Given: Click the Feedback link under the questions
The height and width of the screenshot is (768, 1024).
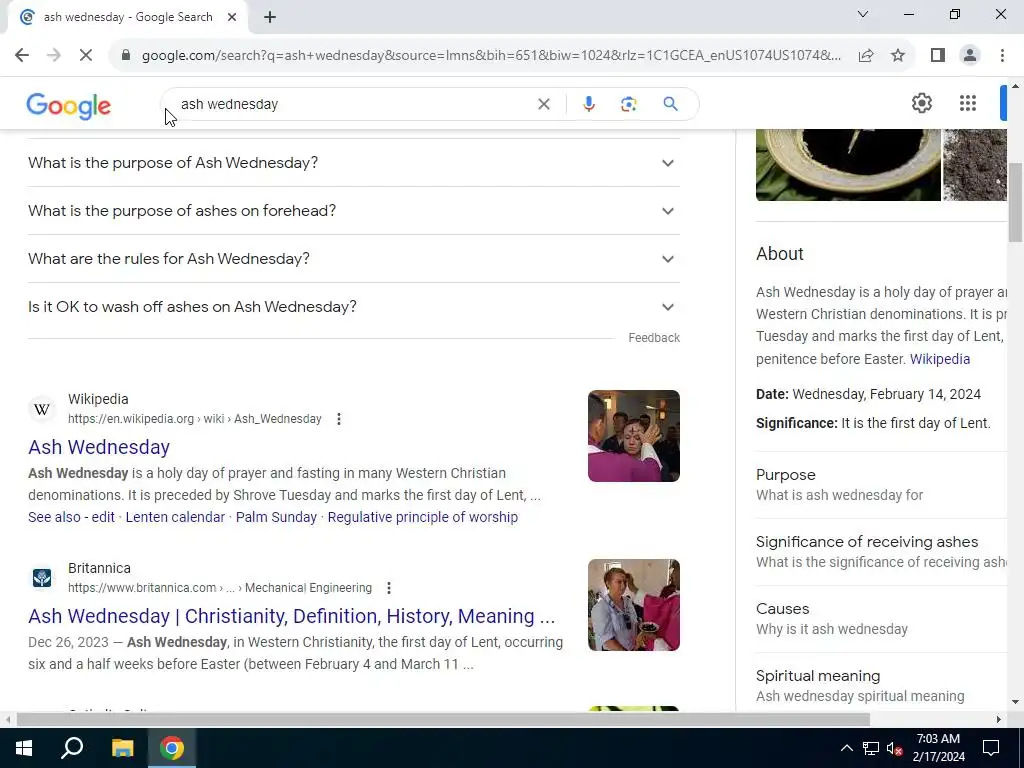Looking at the screenshot, I should [x=654, y=338].
